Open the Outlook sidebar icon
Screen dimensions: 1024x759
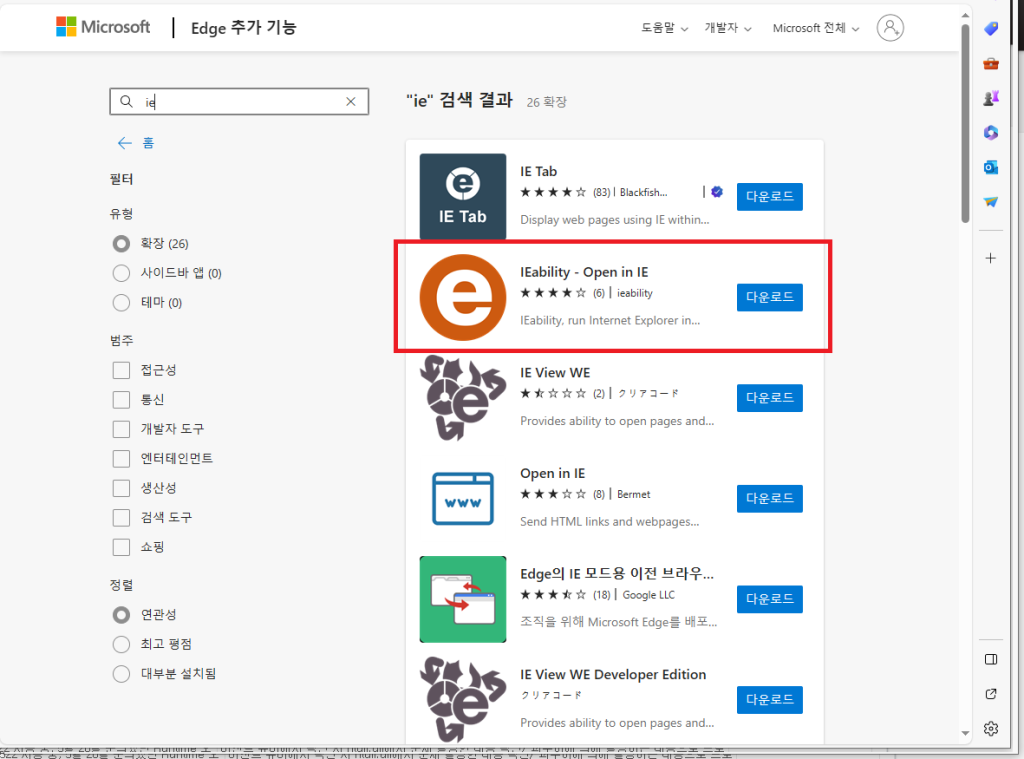(991, 167)
